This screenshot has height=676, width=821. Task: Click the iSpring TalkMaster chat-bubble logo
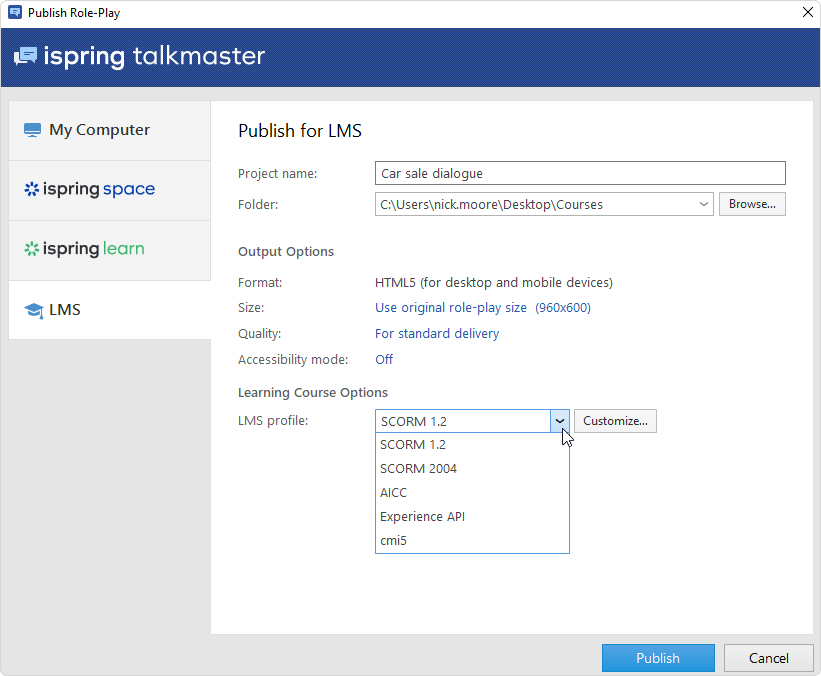[x=25, y=56]
